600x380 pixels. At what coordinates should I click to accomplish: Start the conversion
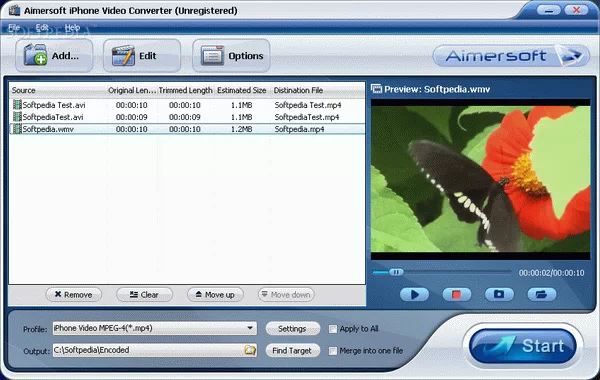pos(523,346)
